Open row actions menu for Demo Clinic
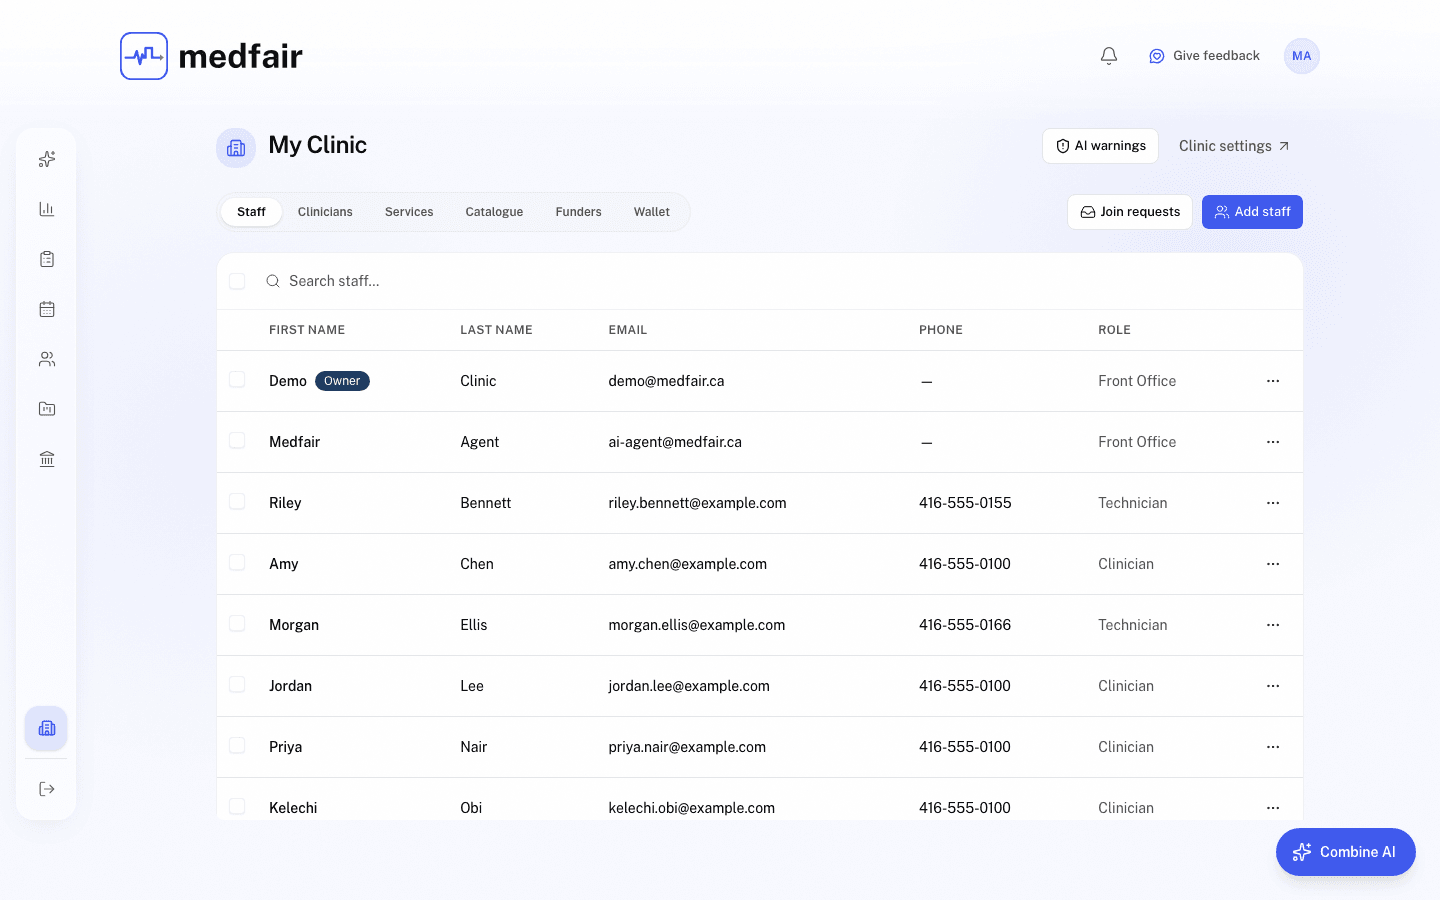The height and width of the screenshot is (900, 1440). 1273,381
